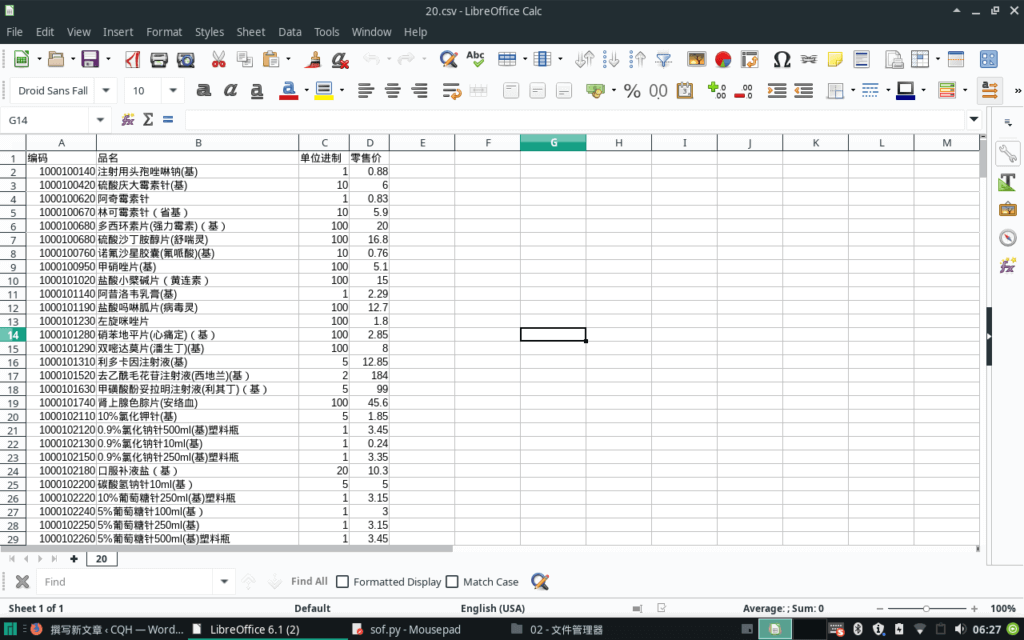Open the font size dropdown
This screenshot has height=640, width=1024.
173,90
